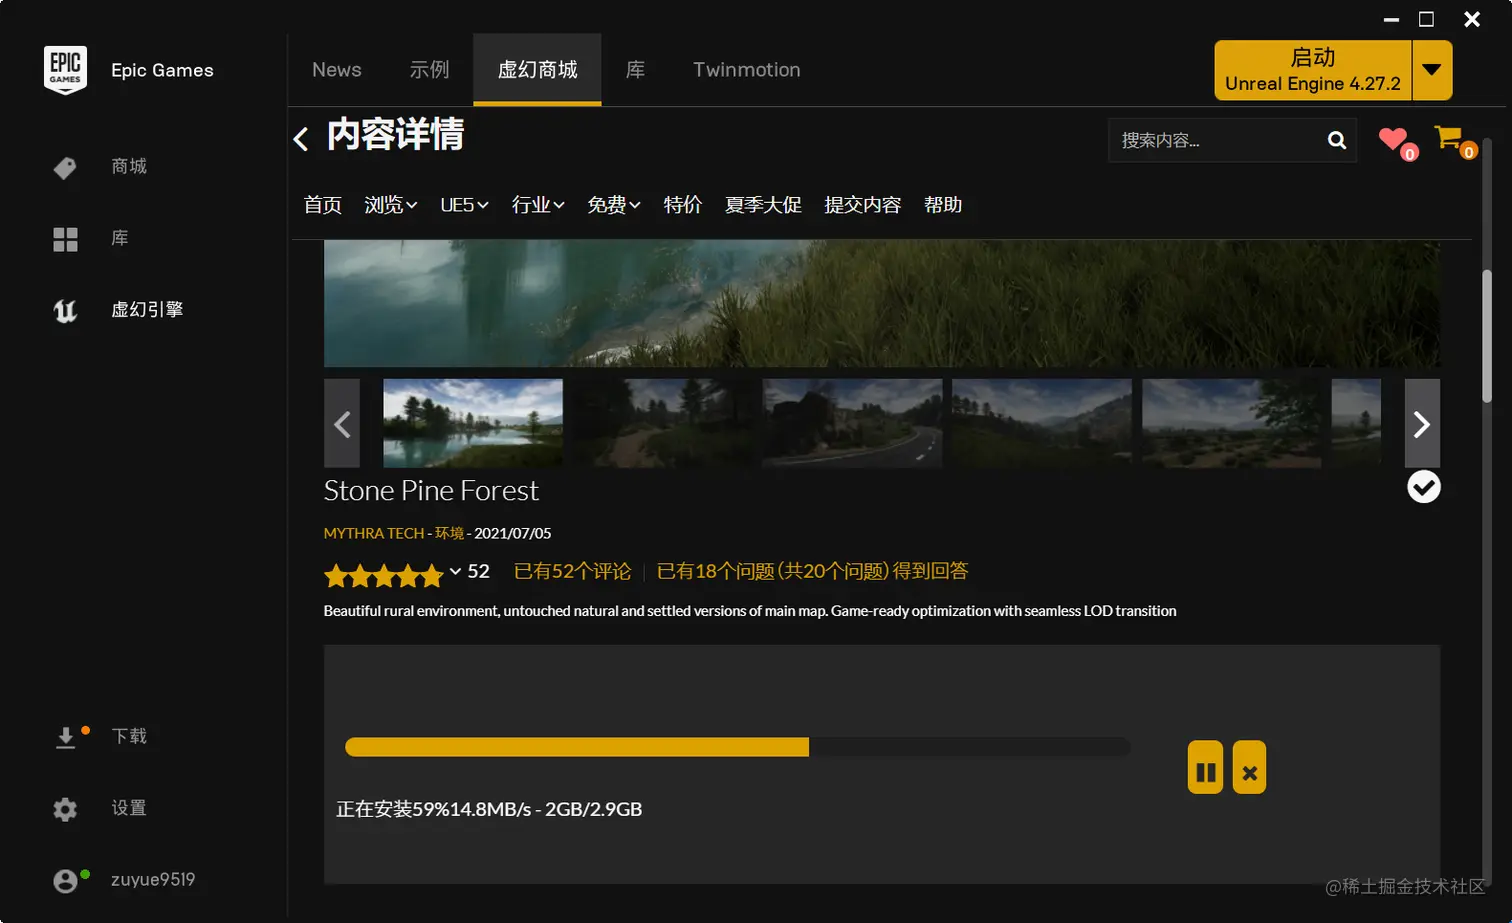This screenshot has width=1512, height=923.
Task: Switch to the 示例 samples tab
Action: click(430, 70)
